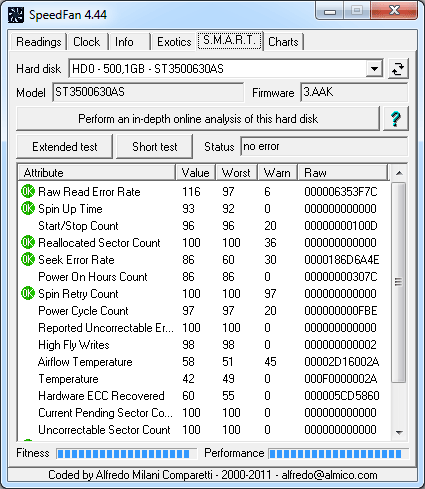The width and height of the screenshot is (425, 489).
Task: Click OK icon beside Seek Error Rate
Action: pos(28,259)
